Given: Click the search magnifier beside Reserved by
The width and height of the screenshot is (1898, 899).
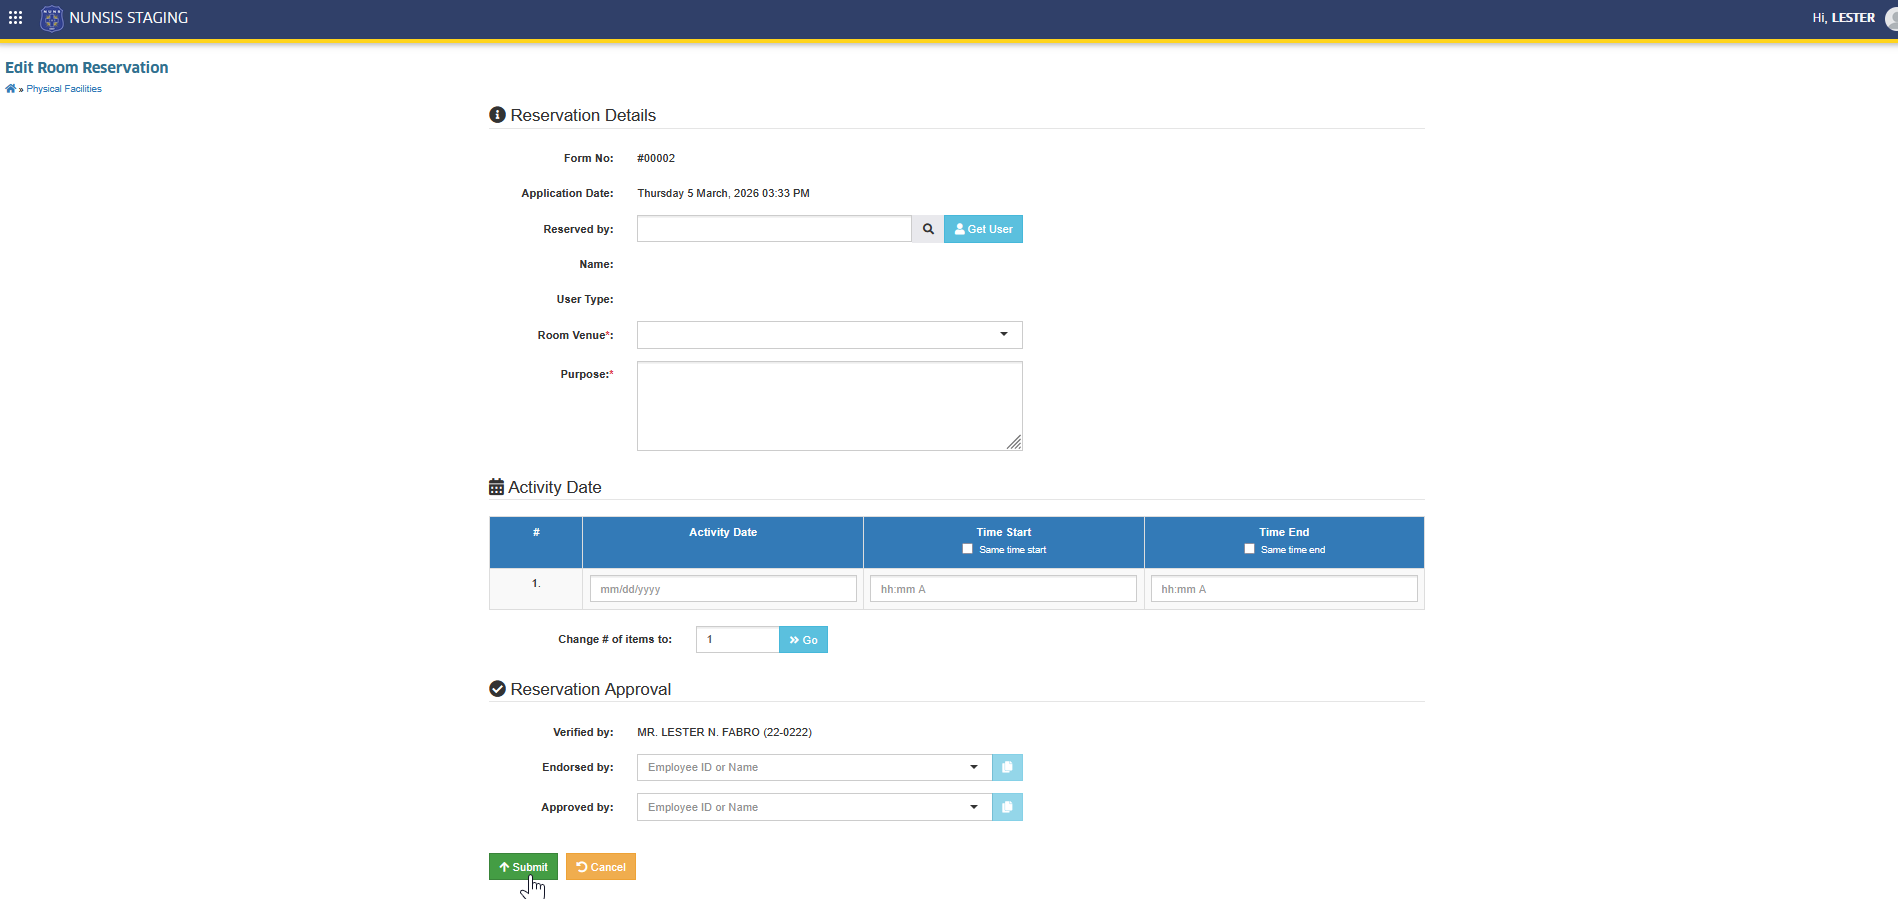Looking at the screenshot, I should [x=928, y=229].
